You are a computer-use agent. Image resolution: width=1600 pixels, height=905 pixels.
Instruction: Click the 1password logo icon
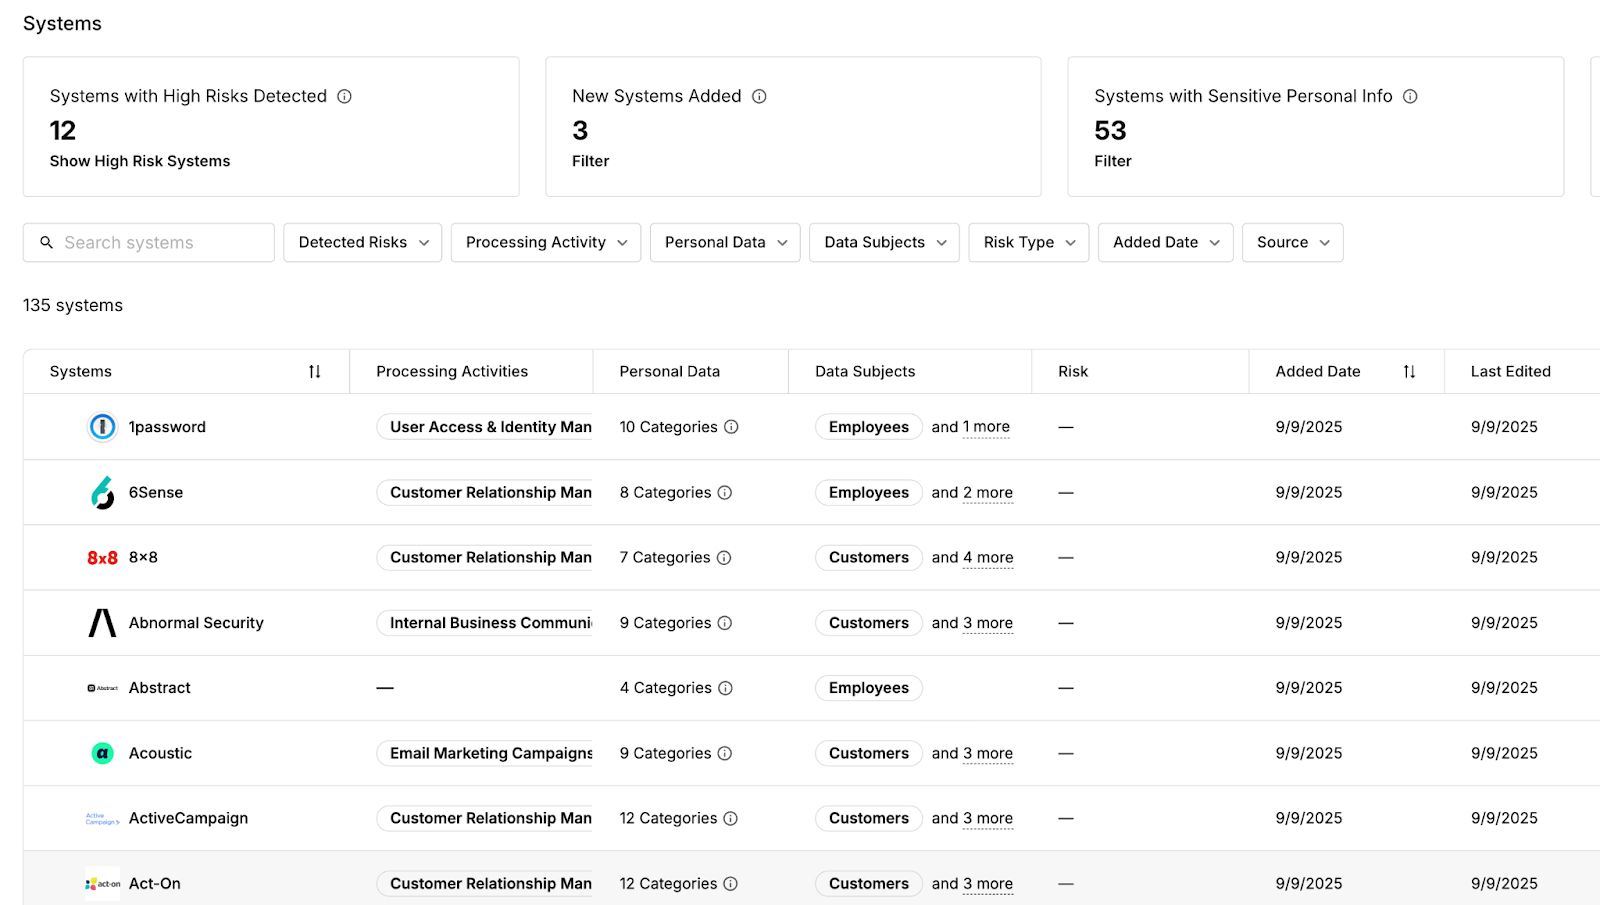102,427
